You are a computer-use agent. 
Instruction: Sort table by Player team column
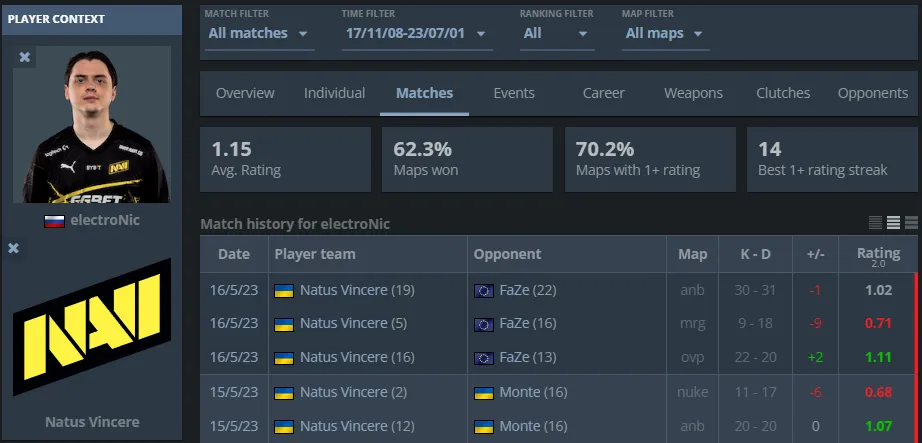pyautogui.click(x=368, y=254)
